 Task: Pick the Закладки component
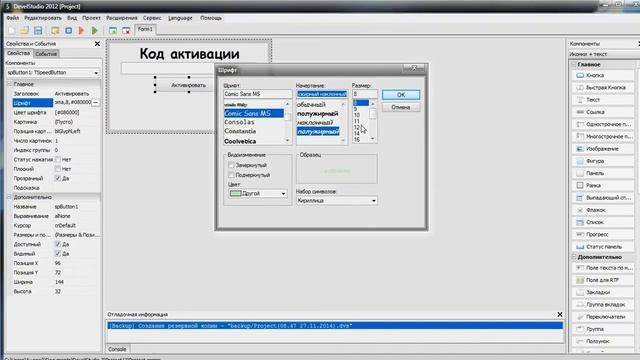point(603,293)
